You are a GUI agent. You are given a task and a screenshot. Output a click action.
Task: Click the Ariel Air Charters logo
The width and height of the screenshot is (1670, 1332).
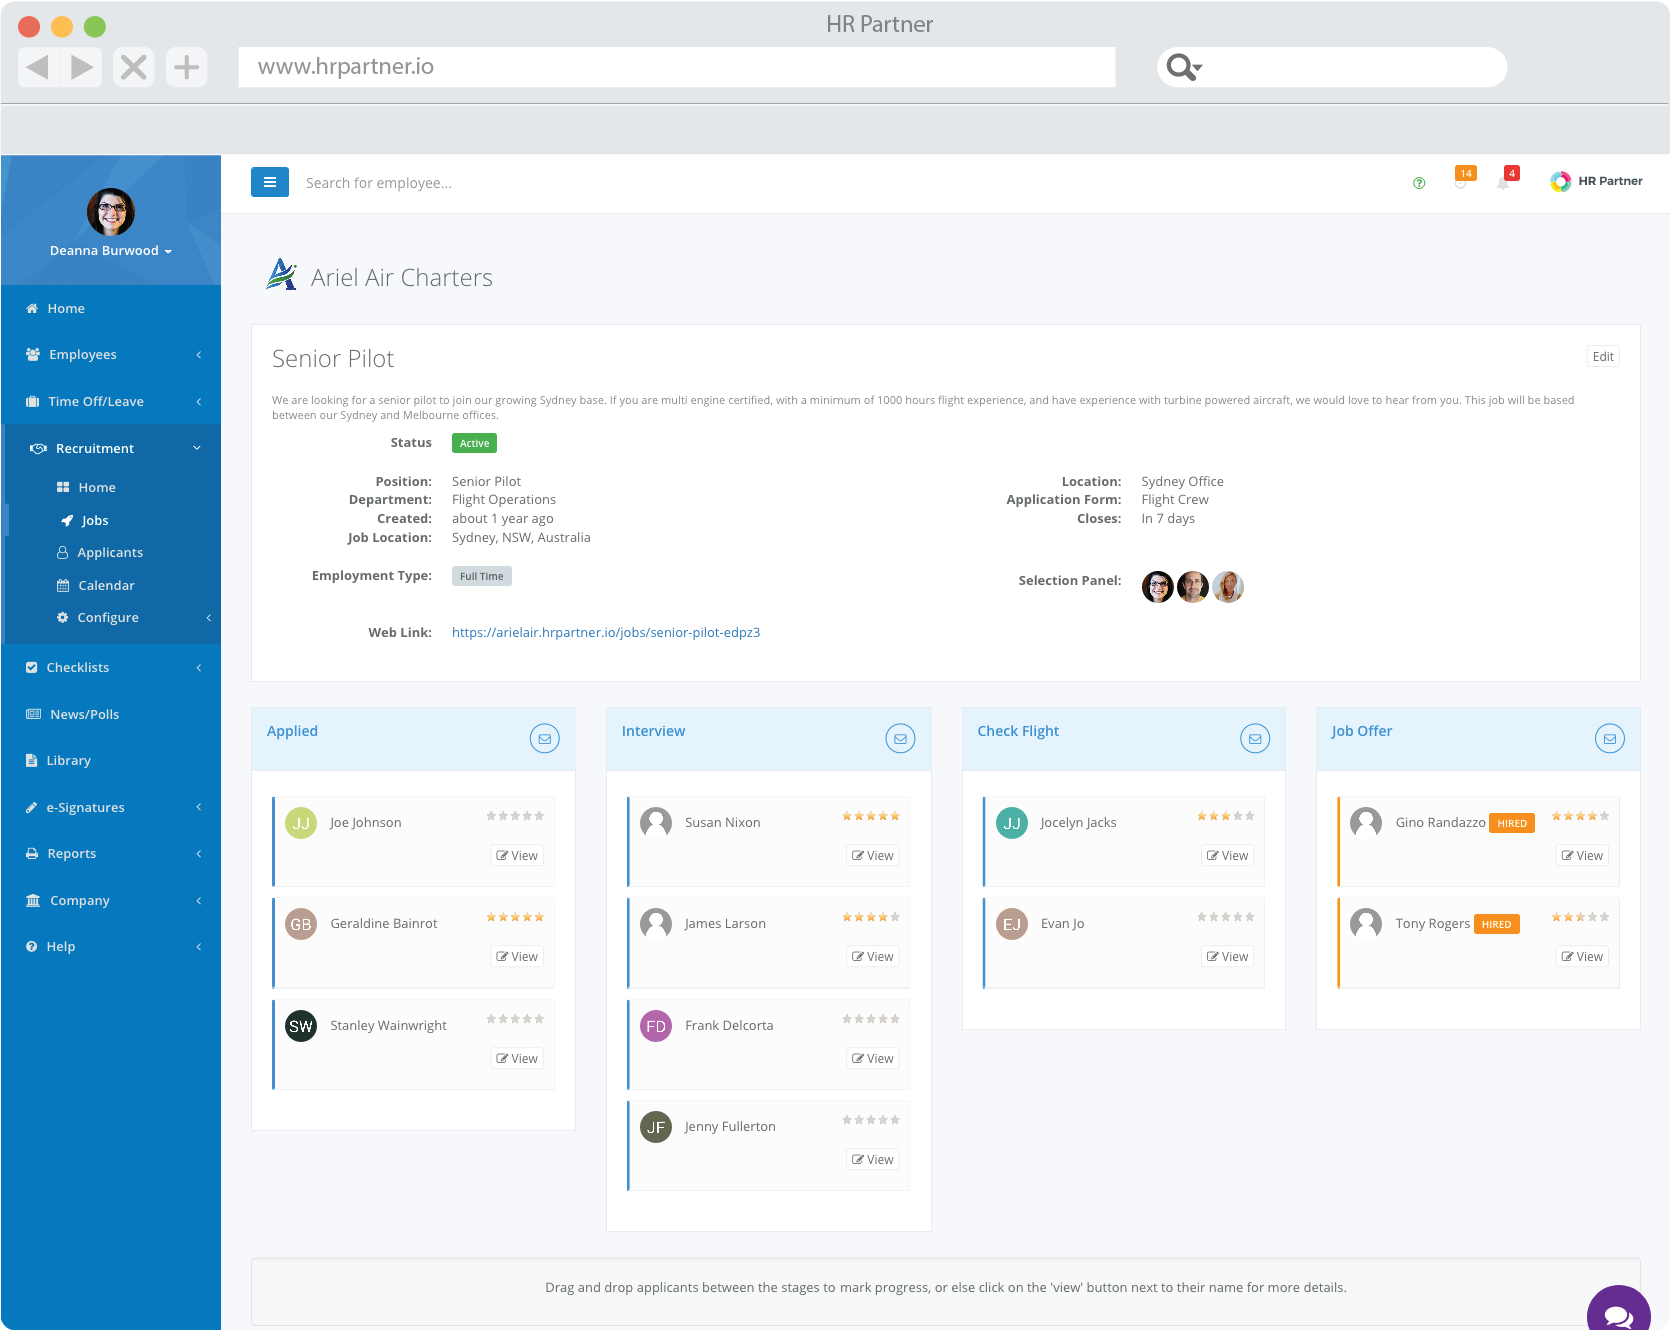[282, 275]
